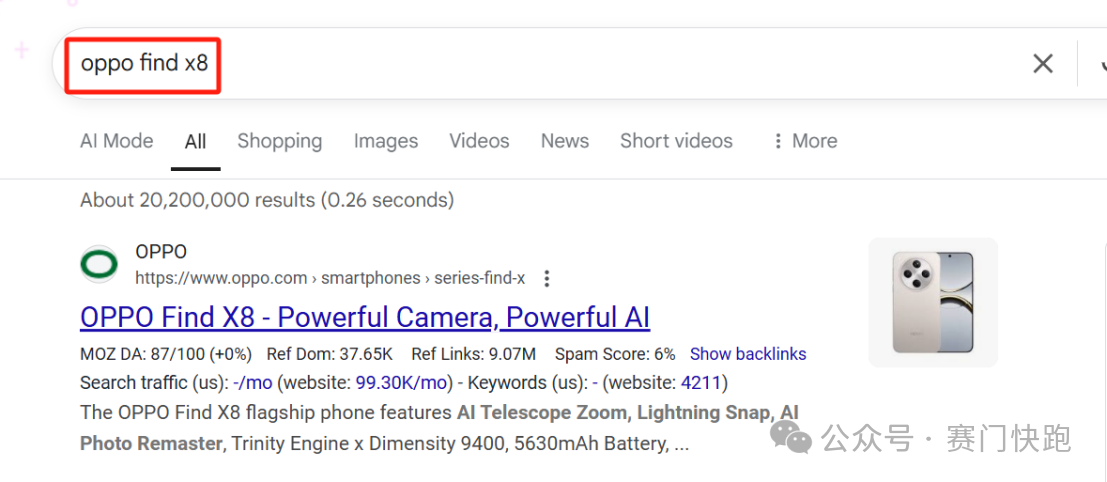1107x482 pixels.
Task: Open the Shopping tab
Action: 280,141
